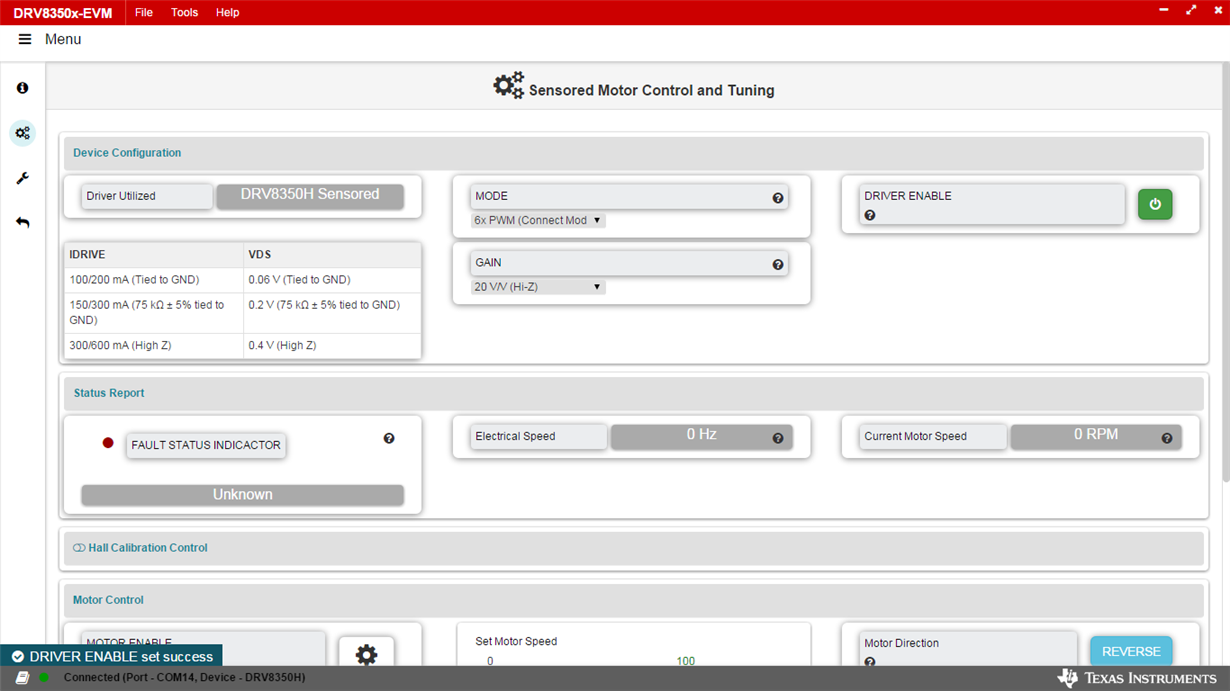Open the Tools menu
The height and width of the screenshot is (691, 1230).
click(x=184, y=12)
